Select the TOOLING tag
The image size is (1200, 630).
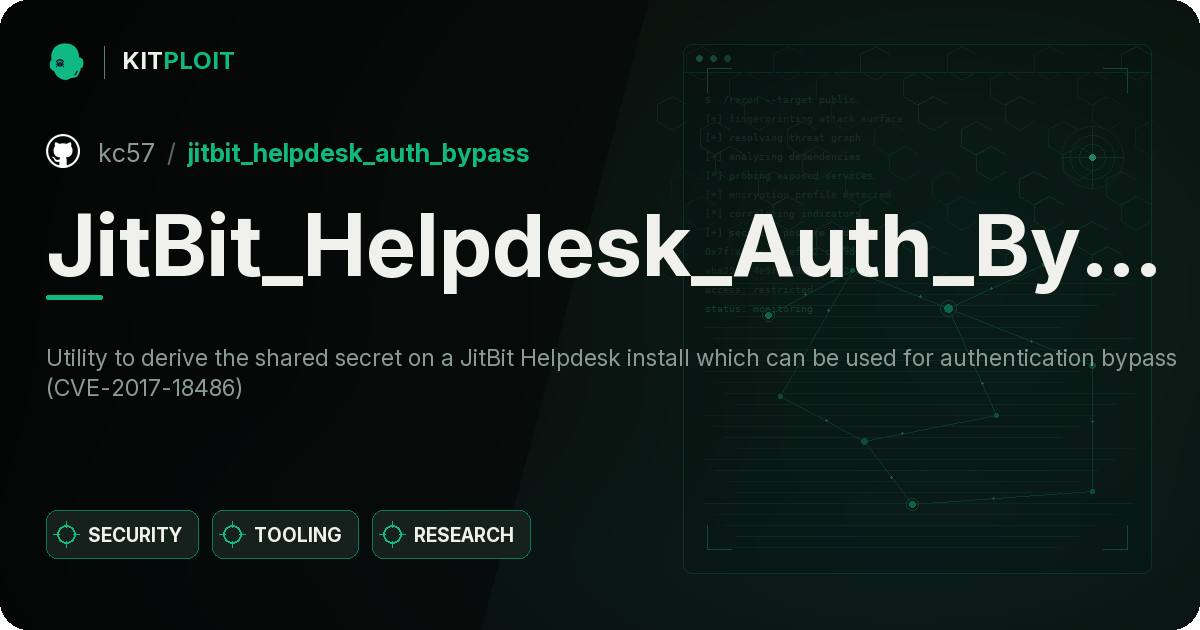coord(285,535)
